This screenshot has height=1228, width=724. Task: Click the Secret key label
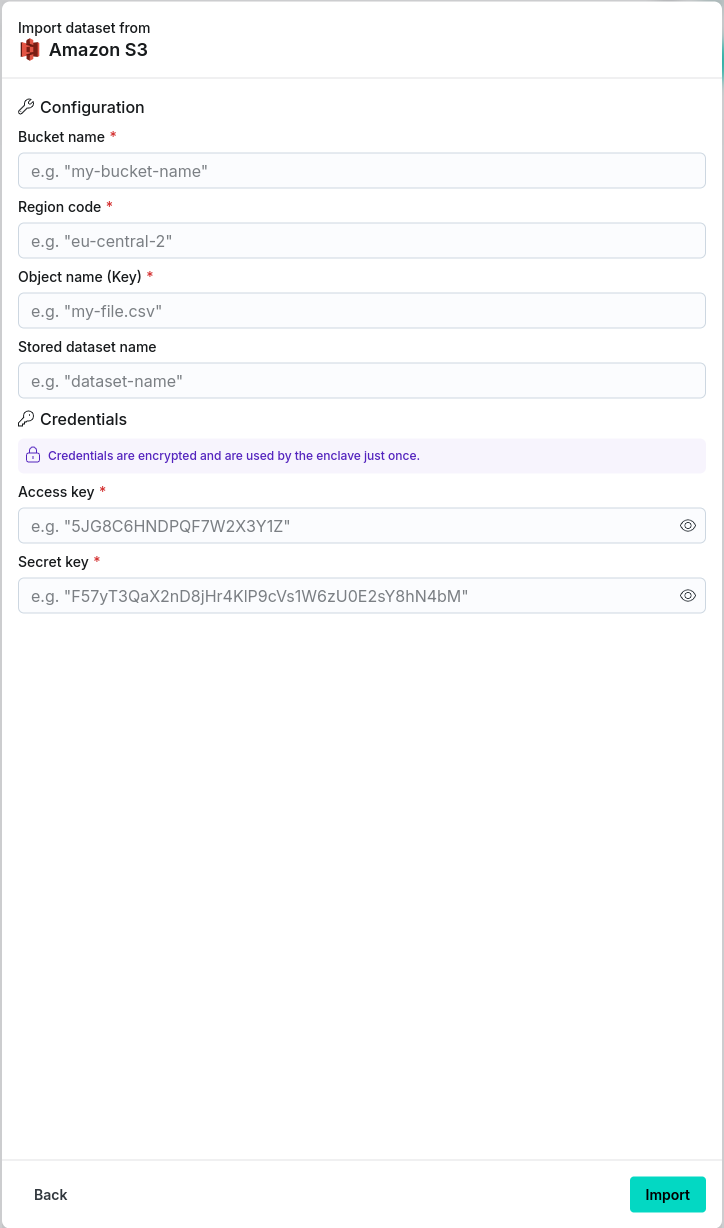coord(53,562)
